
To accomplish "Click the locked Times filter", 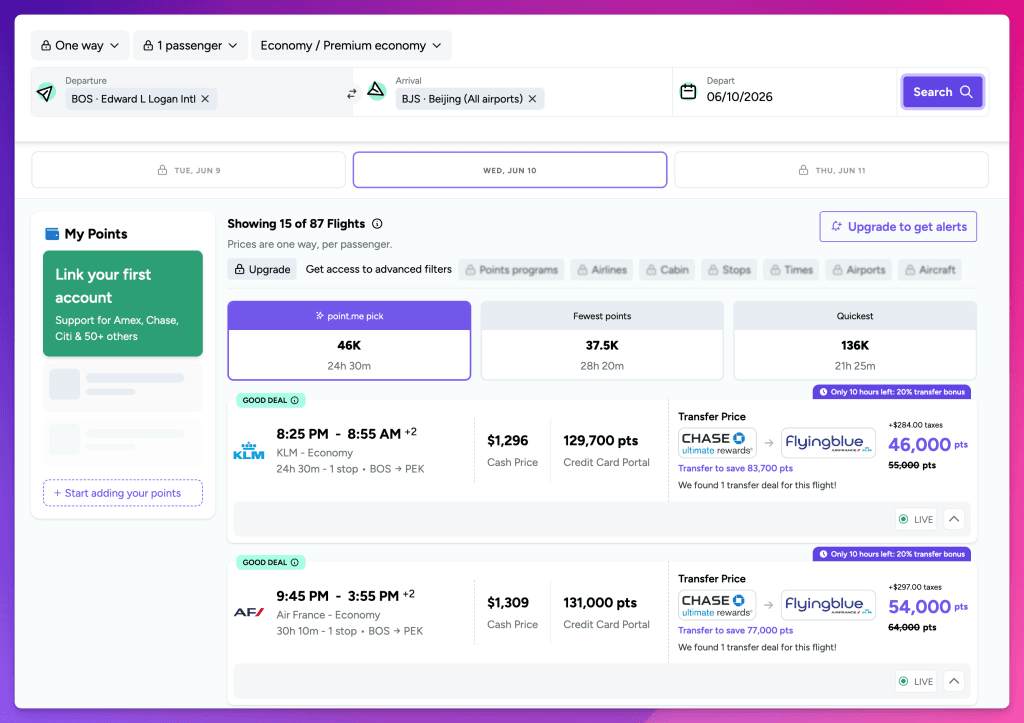I will (791, 270).
